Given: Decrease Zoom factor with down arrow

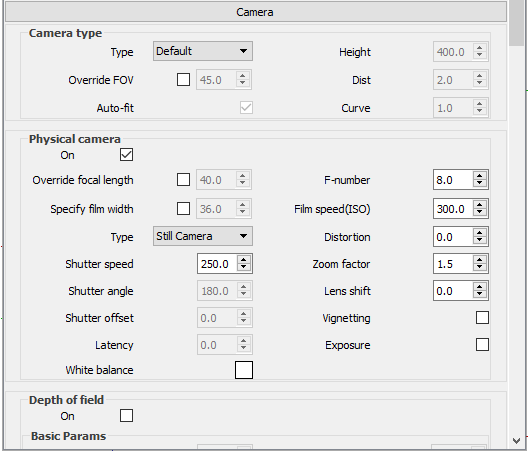Looking at the screenshot, I should click(480, 267).
